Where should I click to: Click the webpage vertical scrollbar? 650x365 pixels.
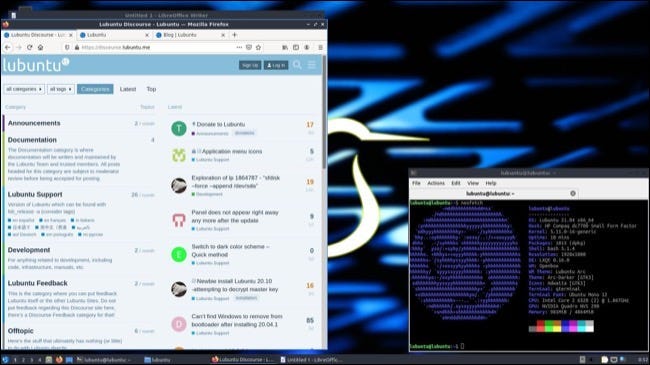click(x=324, y=112)
